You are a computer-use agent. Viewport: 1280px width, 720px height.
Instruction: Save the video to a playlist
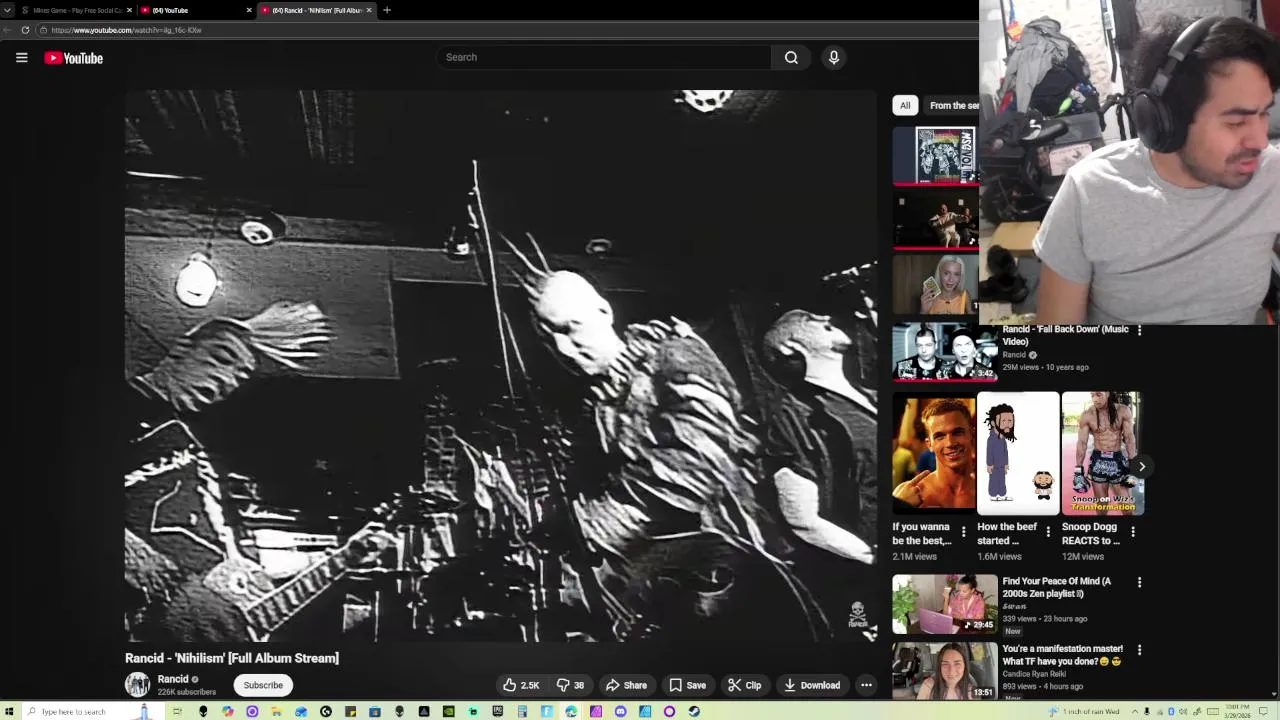687,685
